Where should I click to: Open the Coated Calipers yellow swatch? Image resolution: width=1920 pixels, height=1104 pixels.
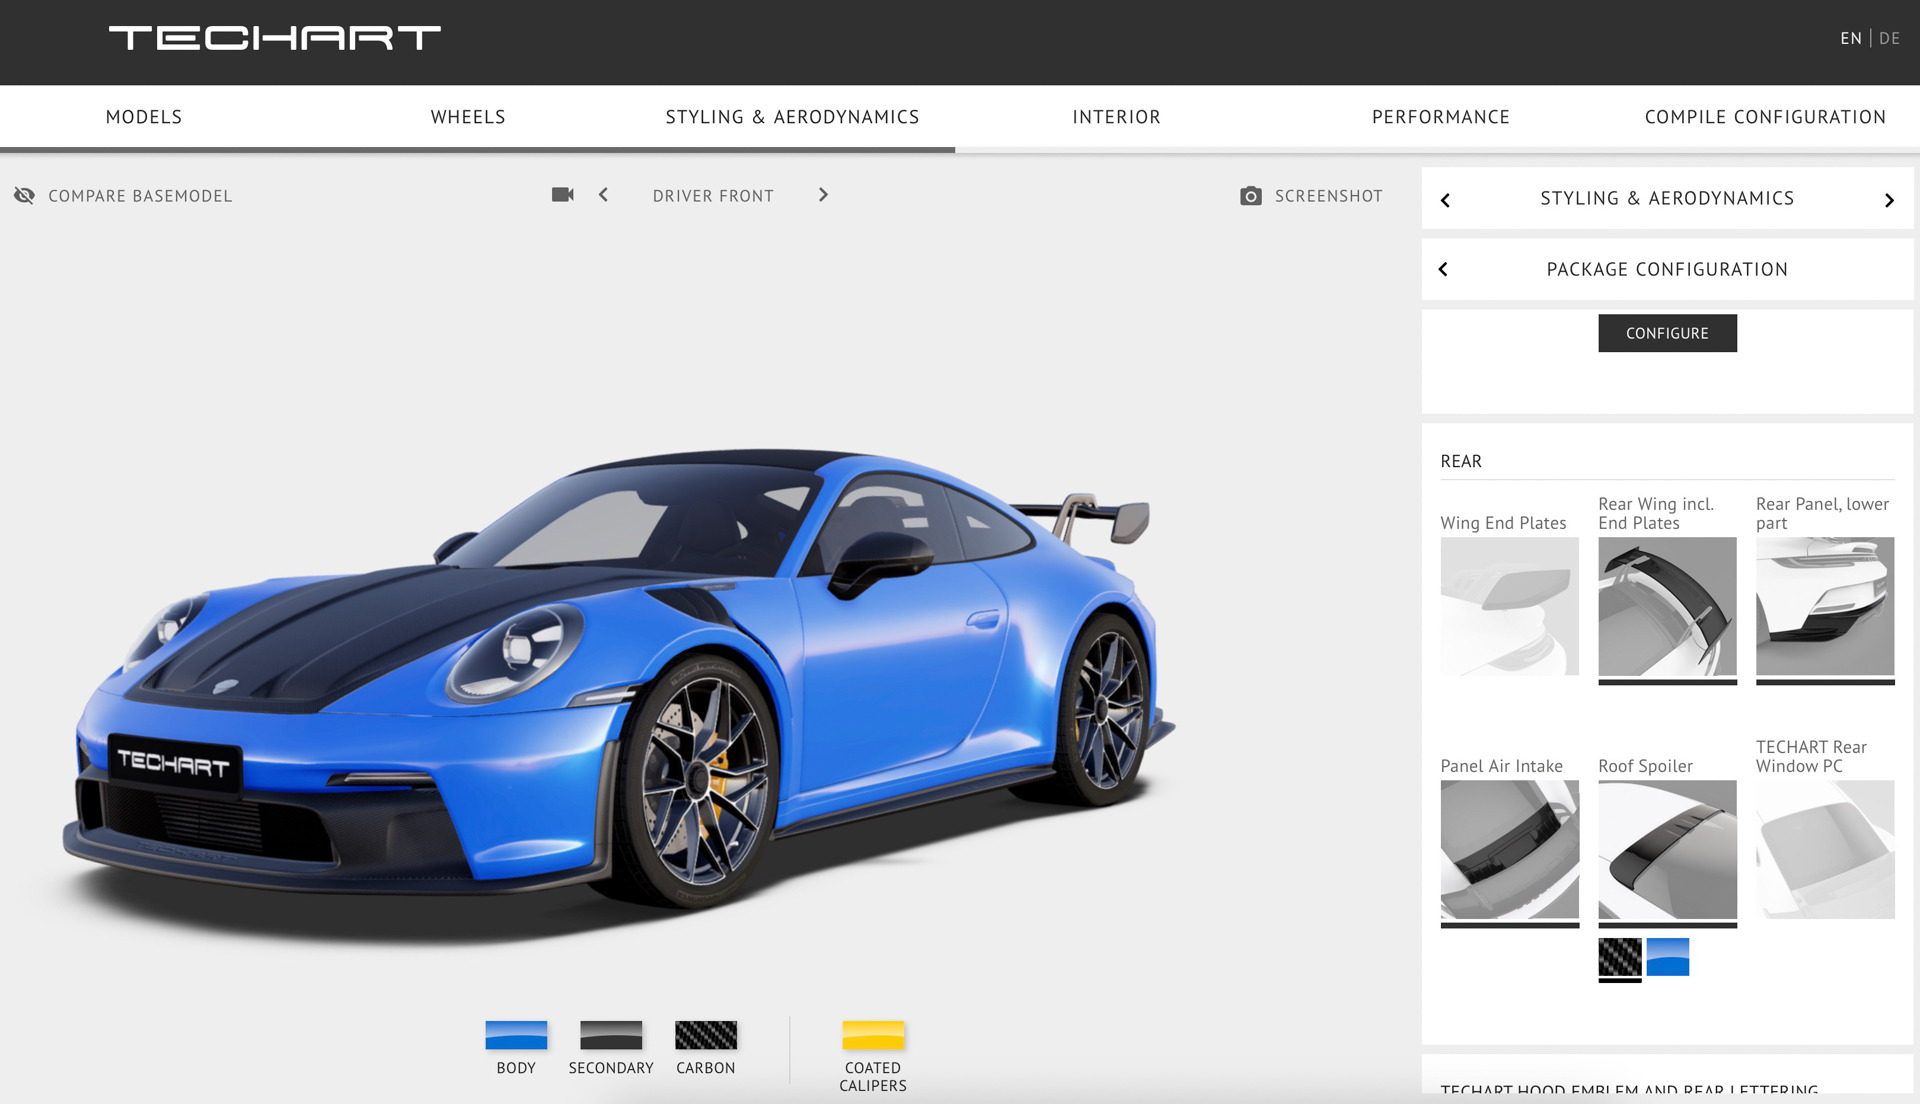tap(873, 1035)
